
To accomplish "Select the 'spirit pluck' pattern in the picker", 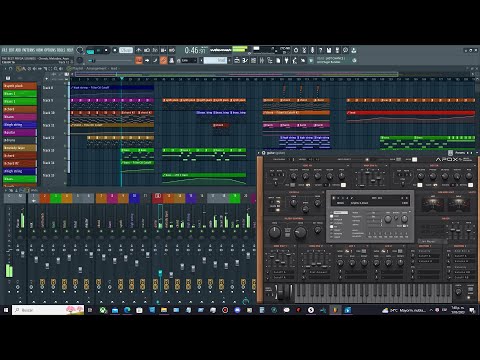I will [x=20, y=86].
